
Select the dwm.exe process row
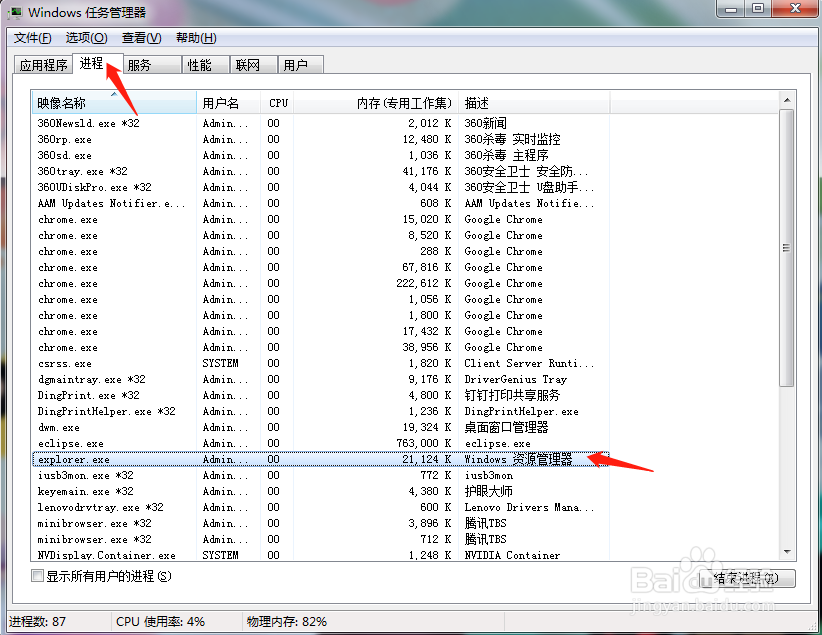tap(321, 427)
